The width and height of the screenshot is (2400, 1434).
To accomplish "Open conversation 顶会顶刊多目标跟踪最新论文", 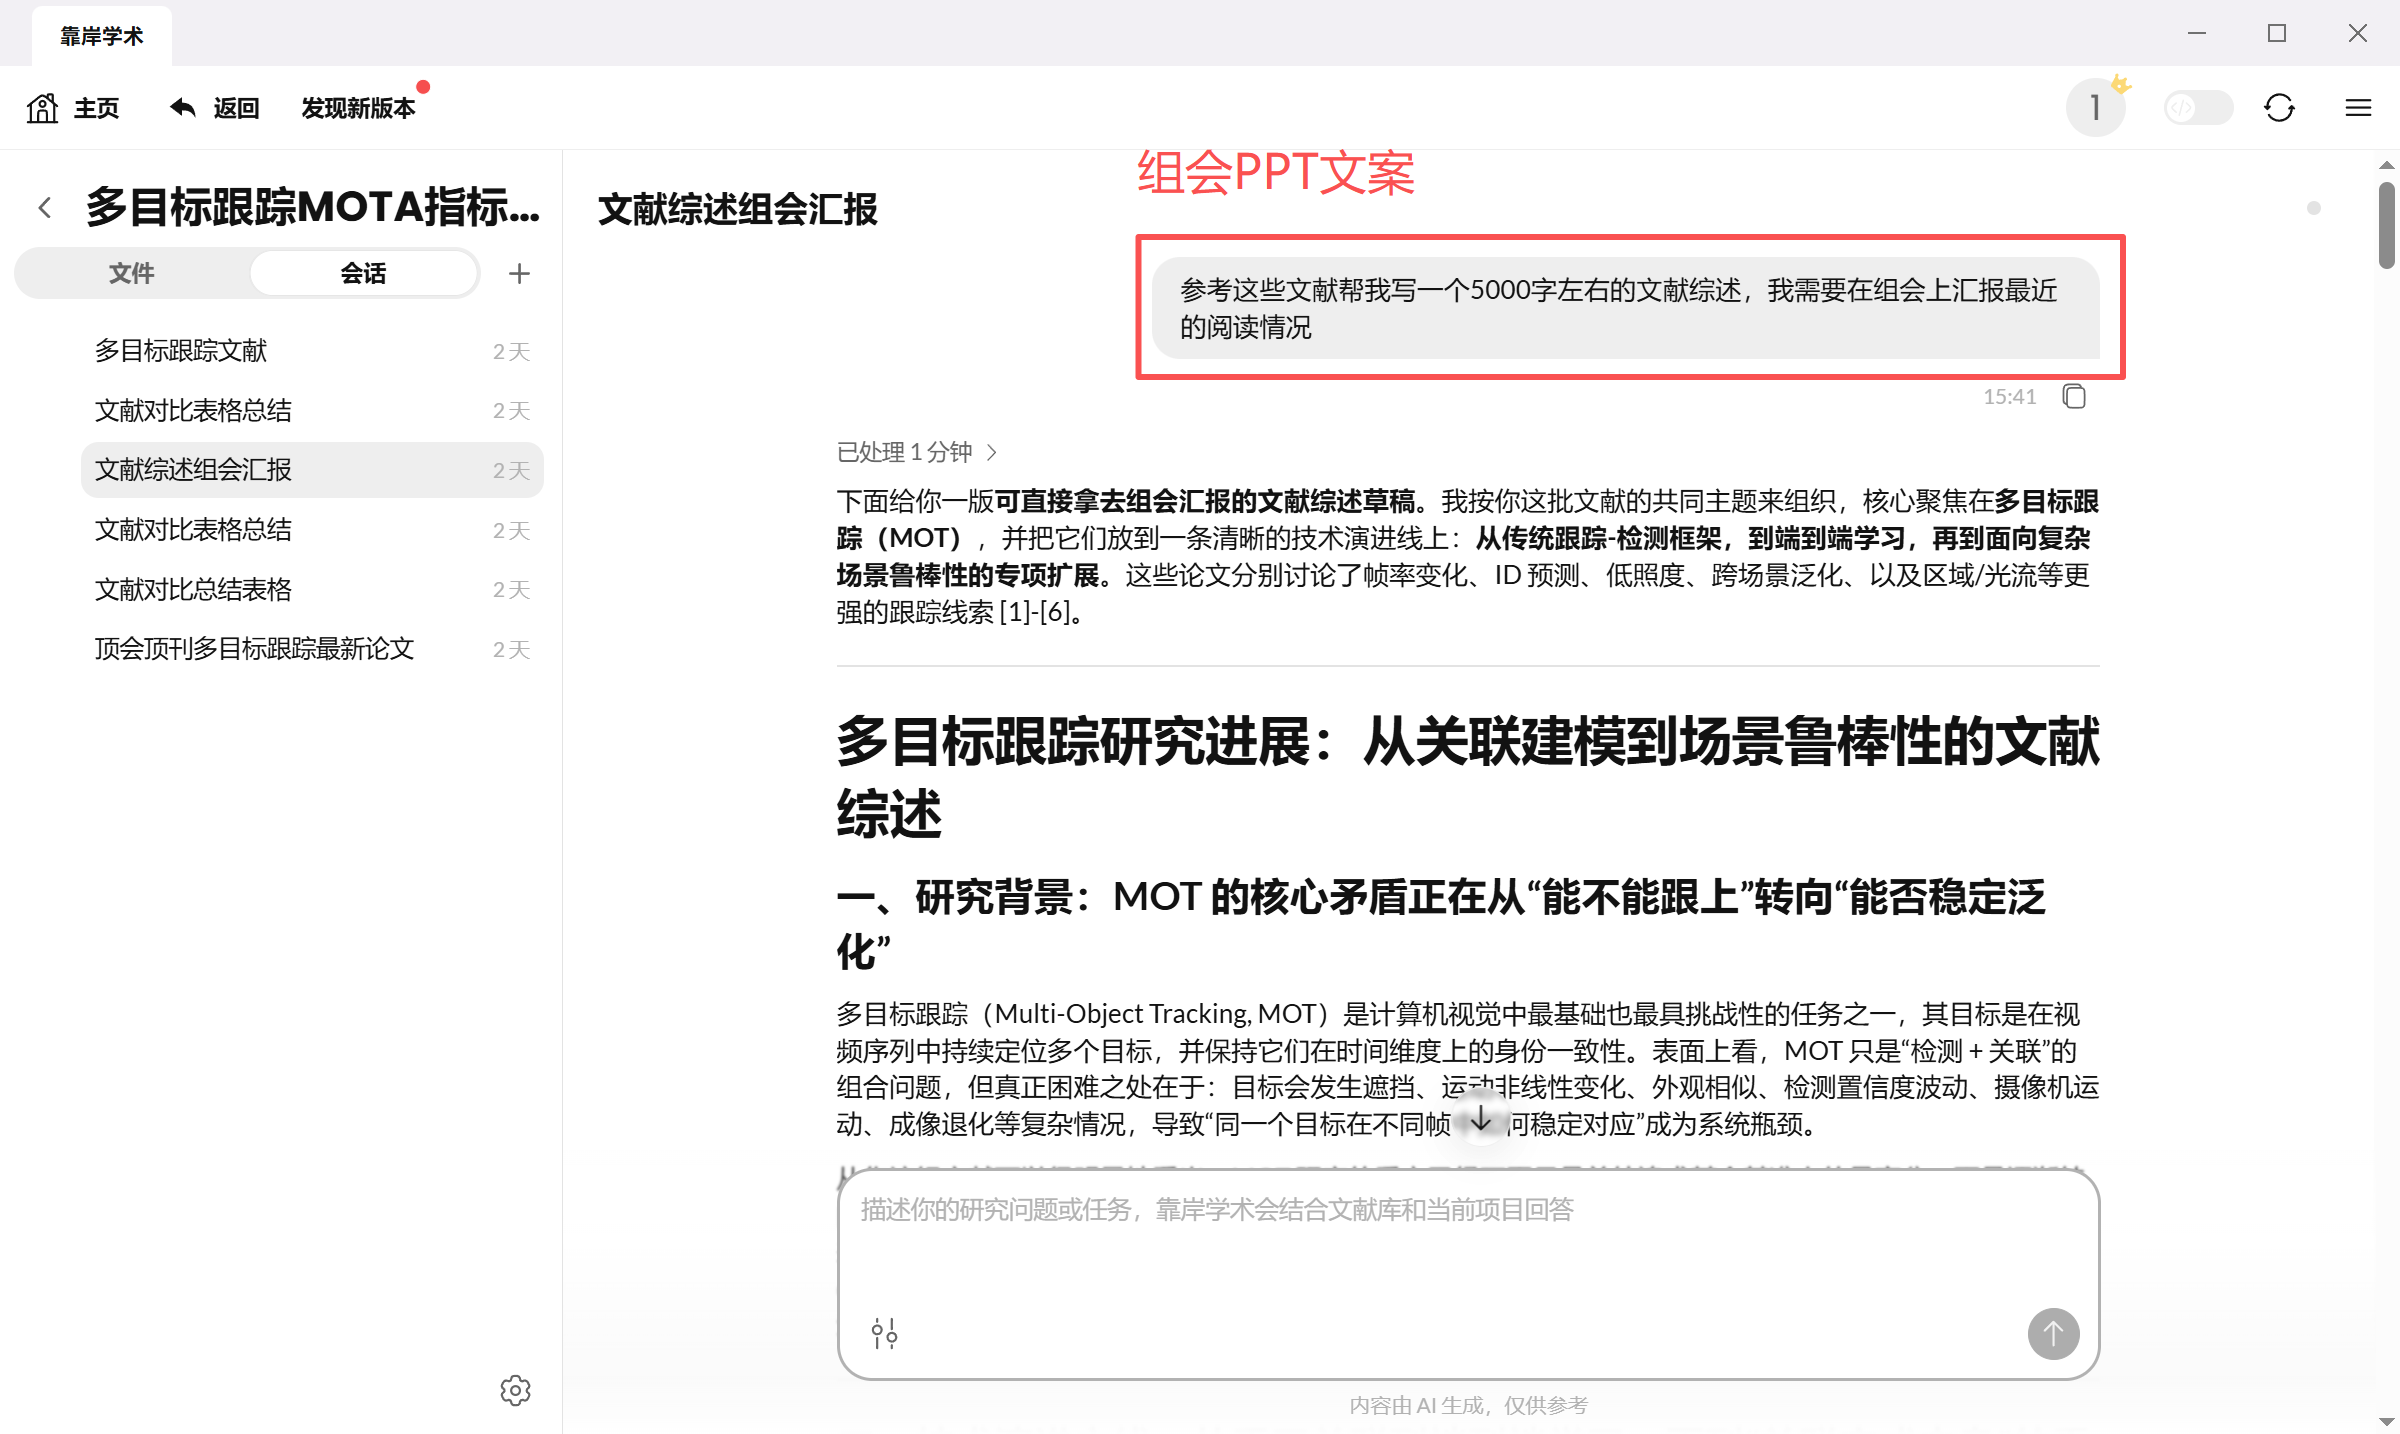I will coord(312,649).
